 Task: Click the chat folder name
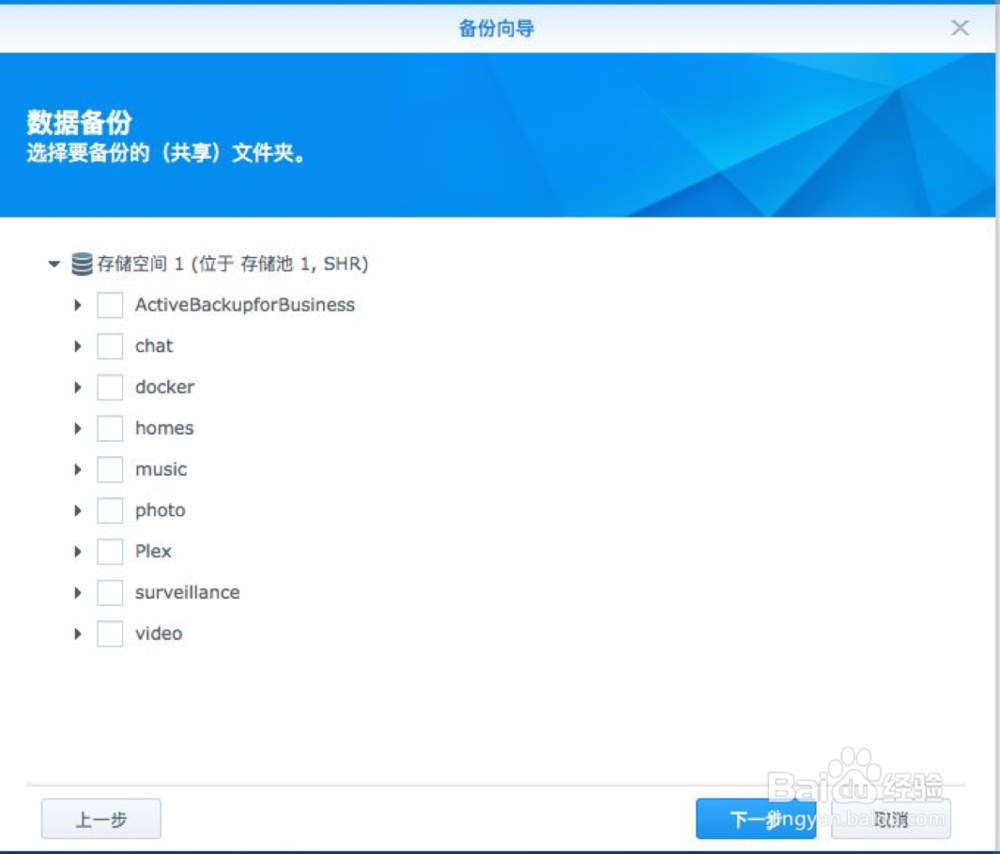pyautogui.click(x=154, y=346)
